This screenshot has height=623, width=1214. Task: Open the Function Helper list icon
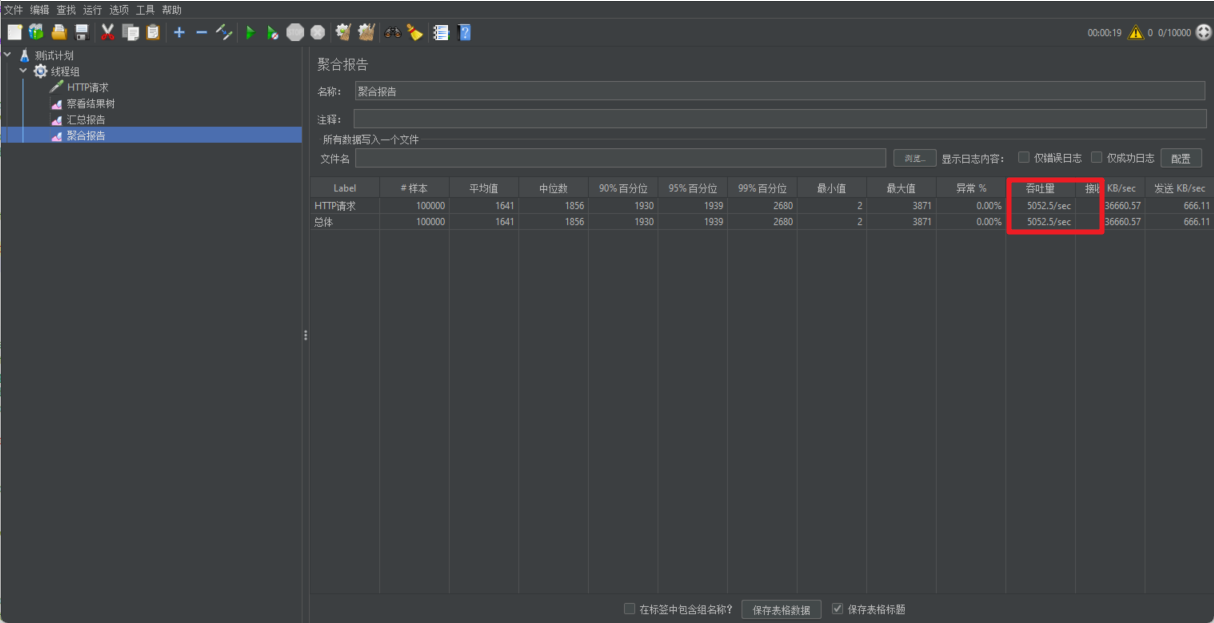coord(440,32)
